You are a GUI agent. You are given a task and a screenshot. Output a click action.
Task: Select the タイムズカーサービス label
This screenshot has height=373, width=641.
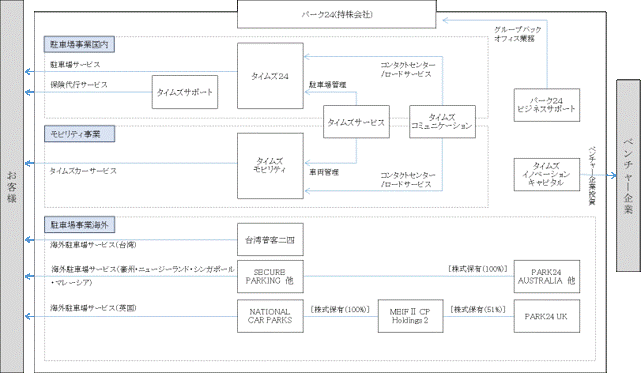(x=83, y=171)
